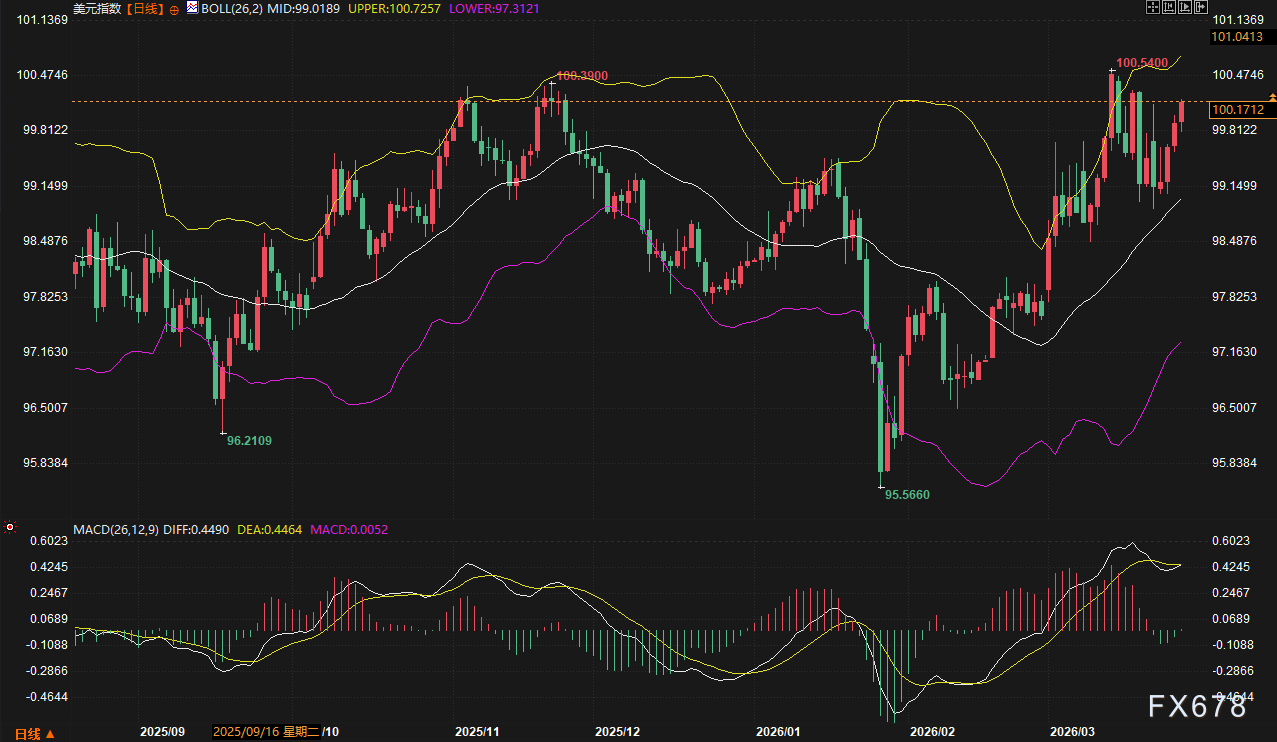Select the 100.5400 high price marker
This screenshot has height=742, width=1277.
coord(1142,63)
